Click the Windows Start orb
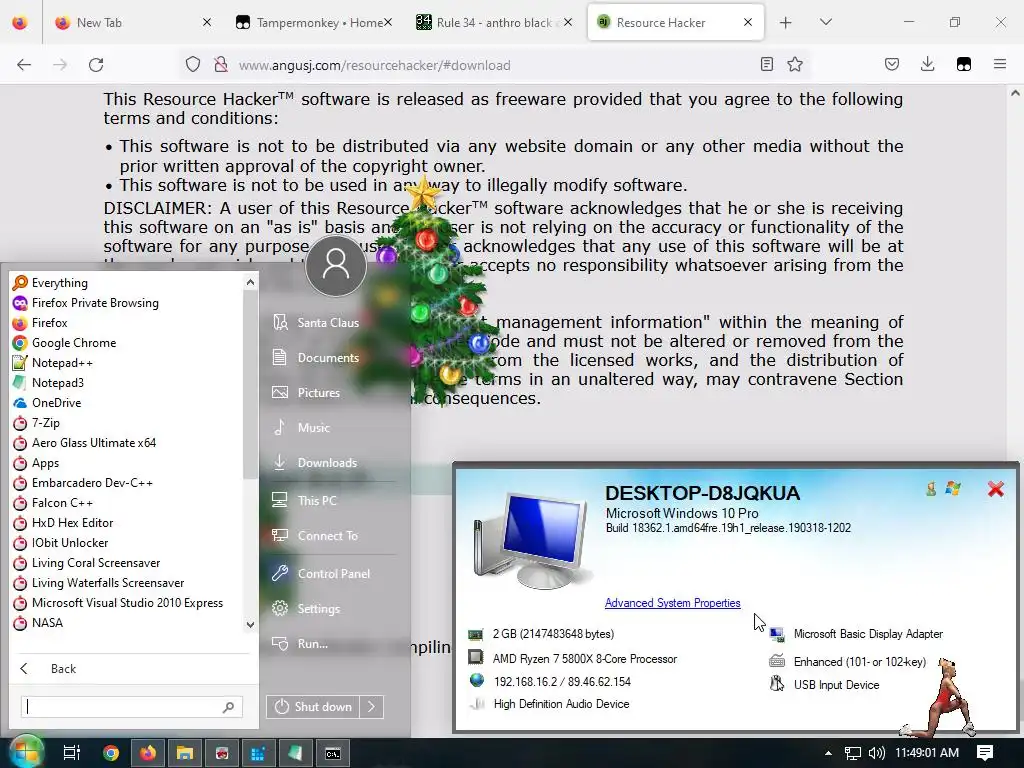The height and width of the screenshot is (768, 1024). click(25, 752)
